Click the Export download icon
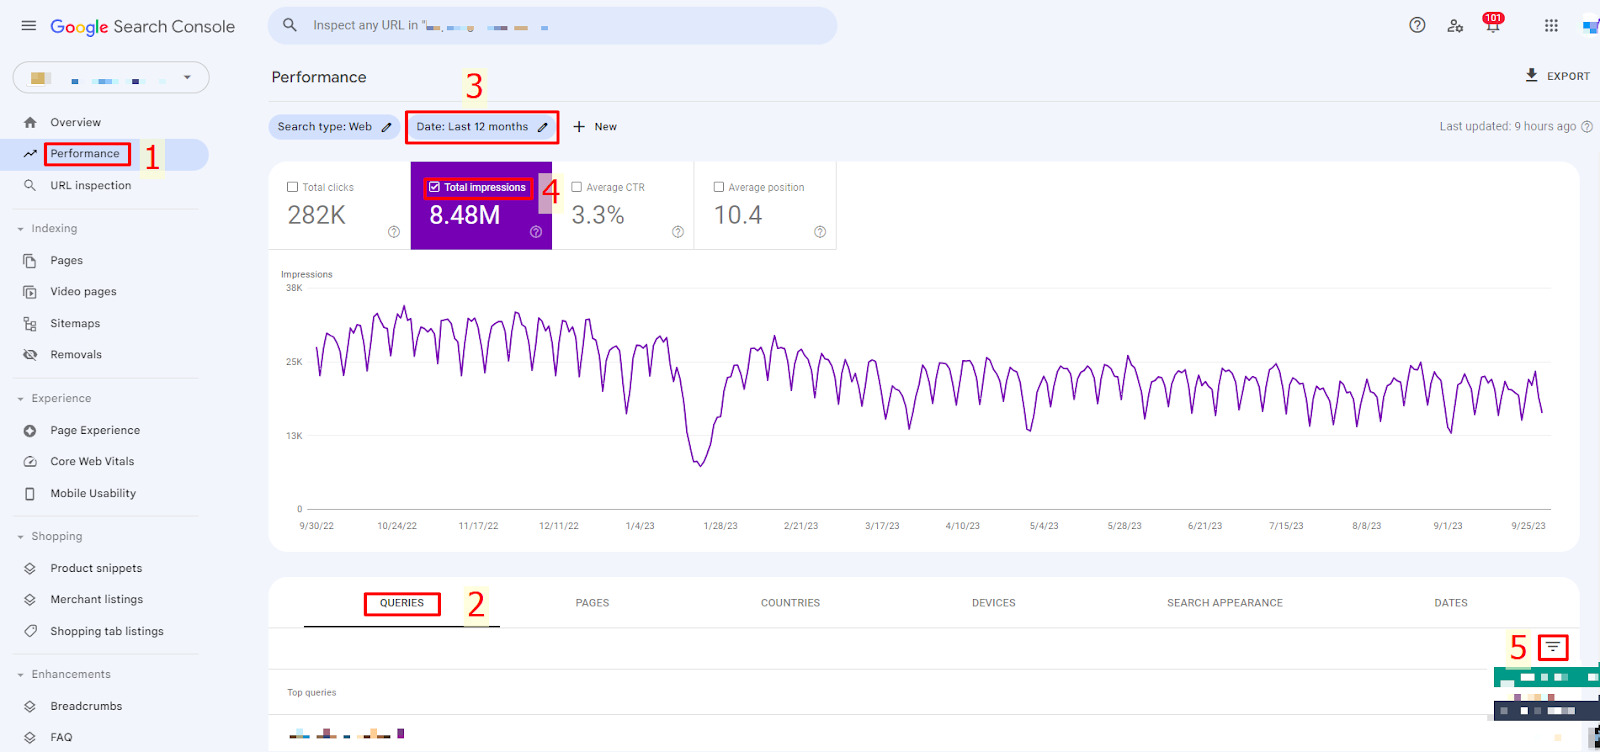 [1531, 76]
